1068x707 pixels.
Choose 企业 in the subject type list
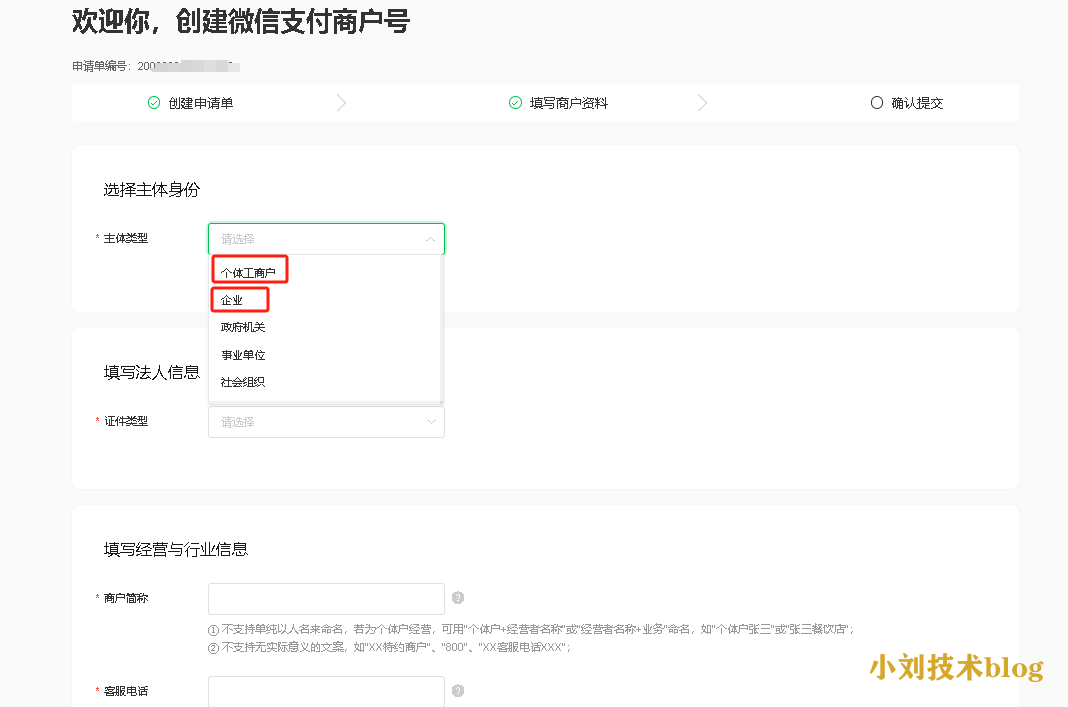[x=232, y=300]
